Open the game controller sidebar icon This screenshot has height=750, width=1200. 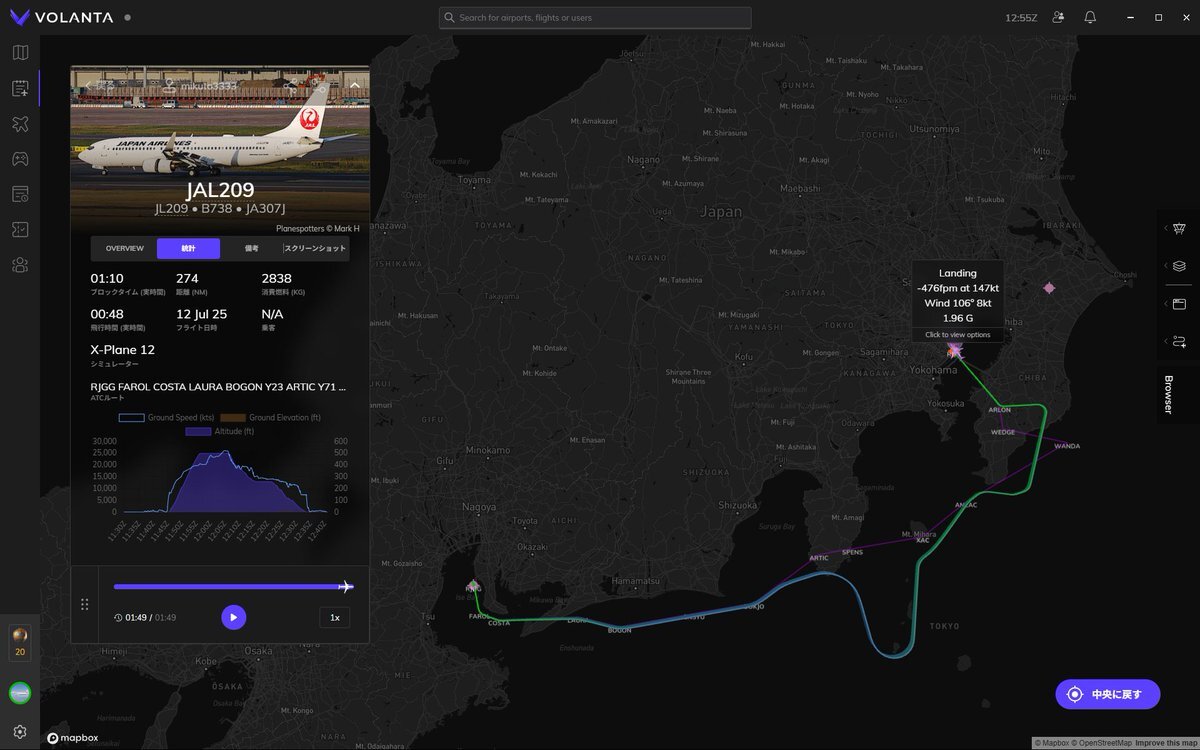20,159
